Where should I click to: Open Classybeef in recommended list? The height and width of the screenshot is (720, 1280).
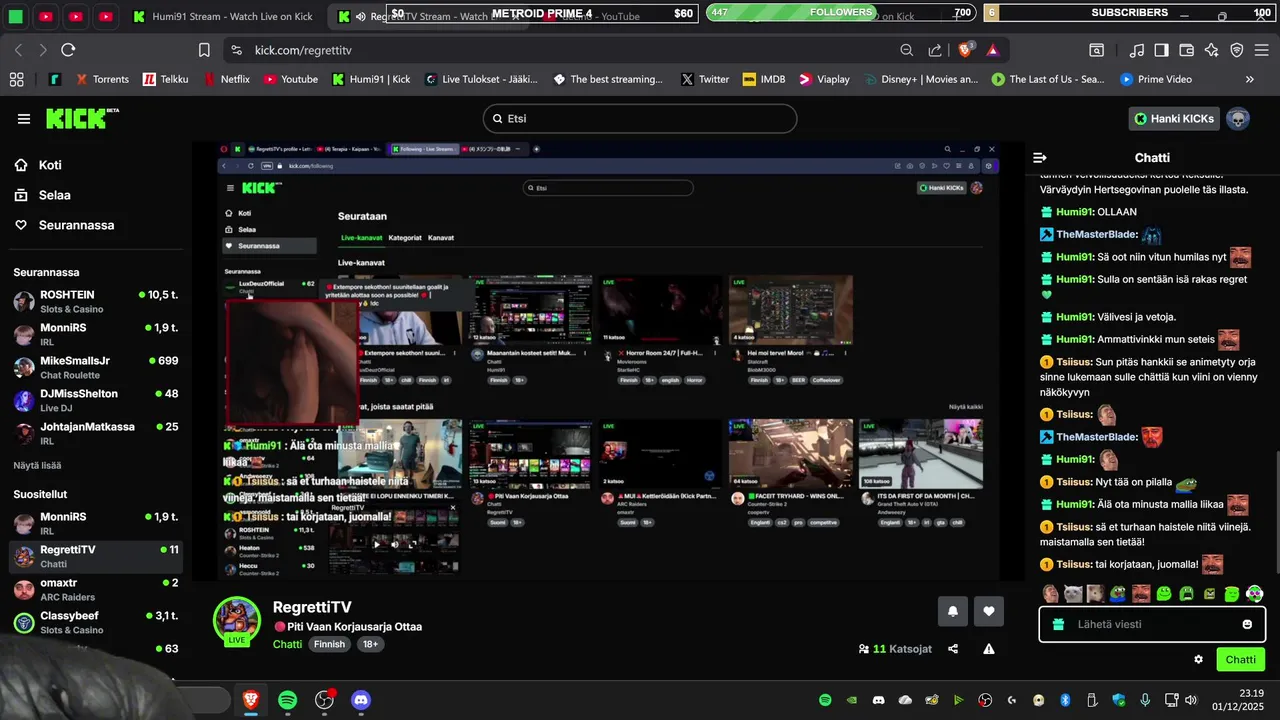click(x=96, y=622)
